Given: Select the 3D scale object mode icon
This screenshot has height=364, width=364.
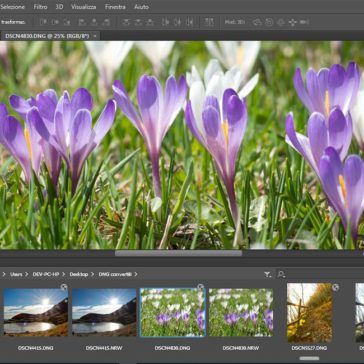Looking at the screenshot, I should tap(304, 22).
